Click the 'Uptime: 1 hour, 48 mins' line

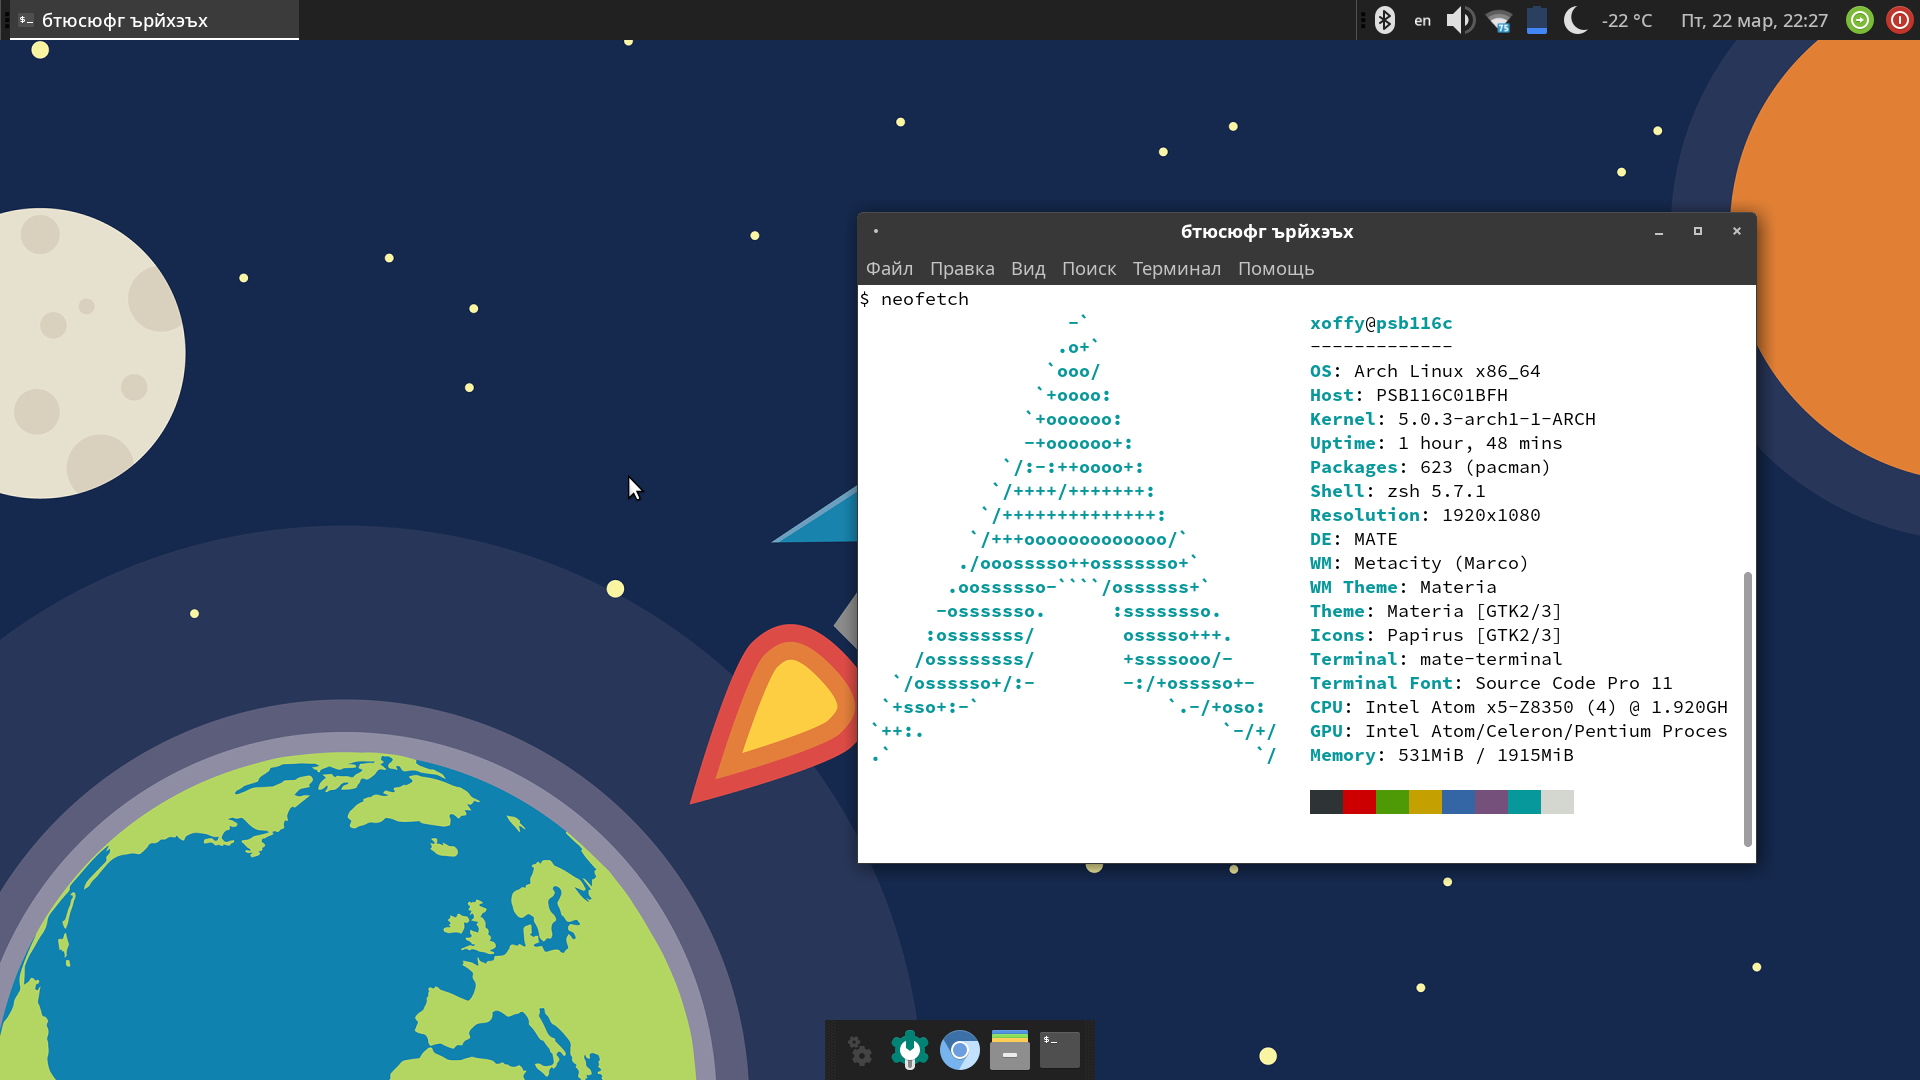[1436, 443]
